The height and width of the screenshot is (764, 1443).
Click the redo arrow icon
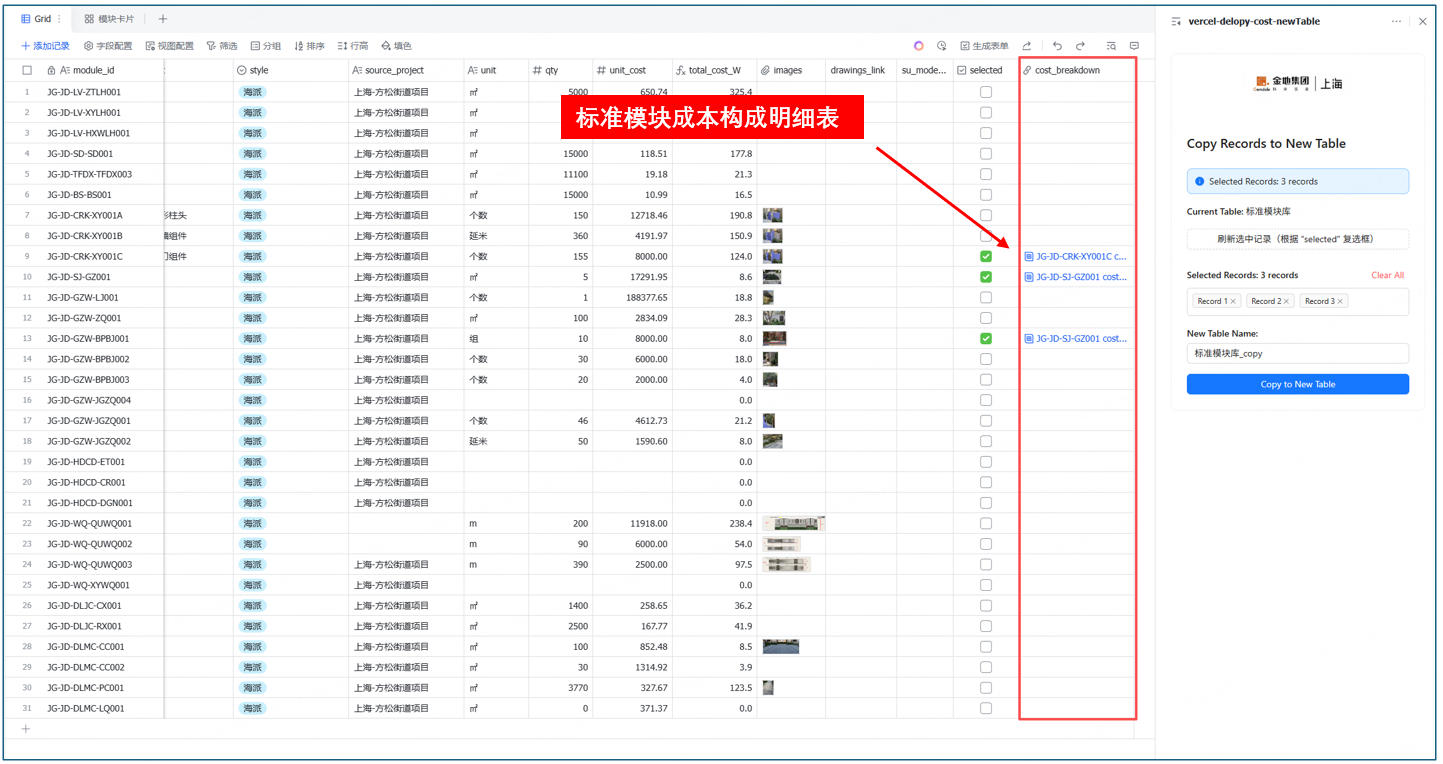(x=1080, y=46)
